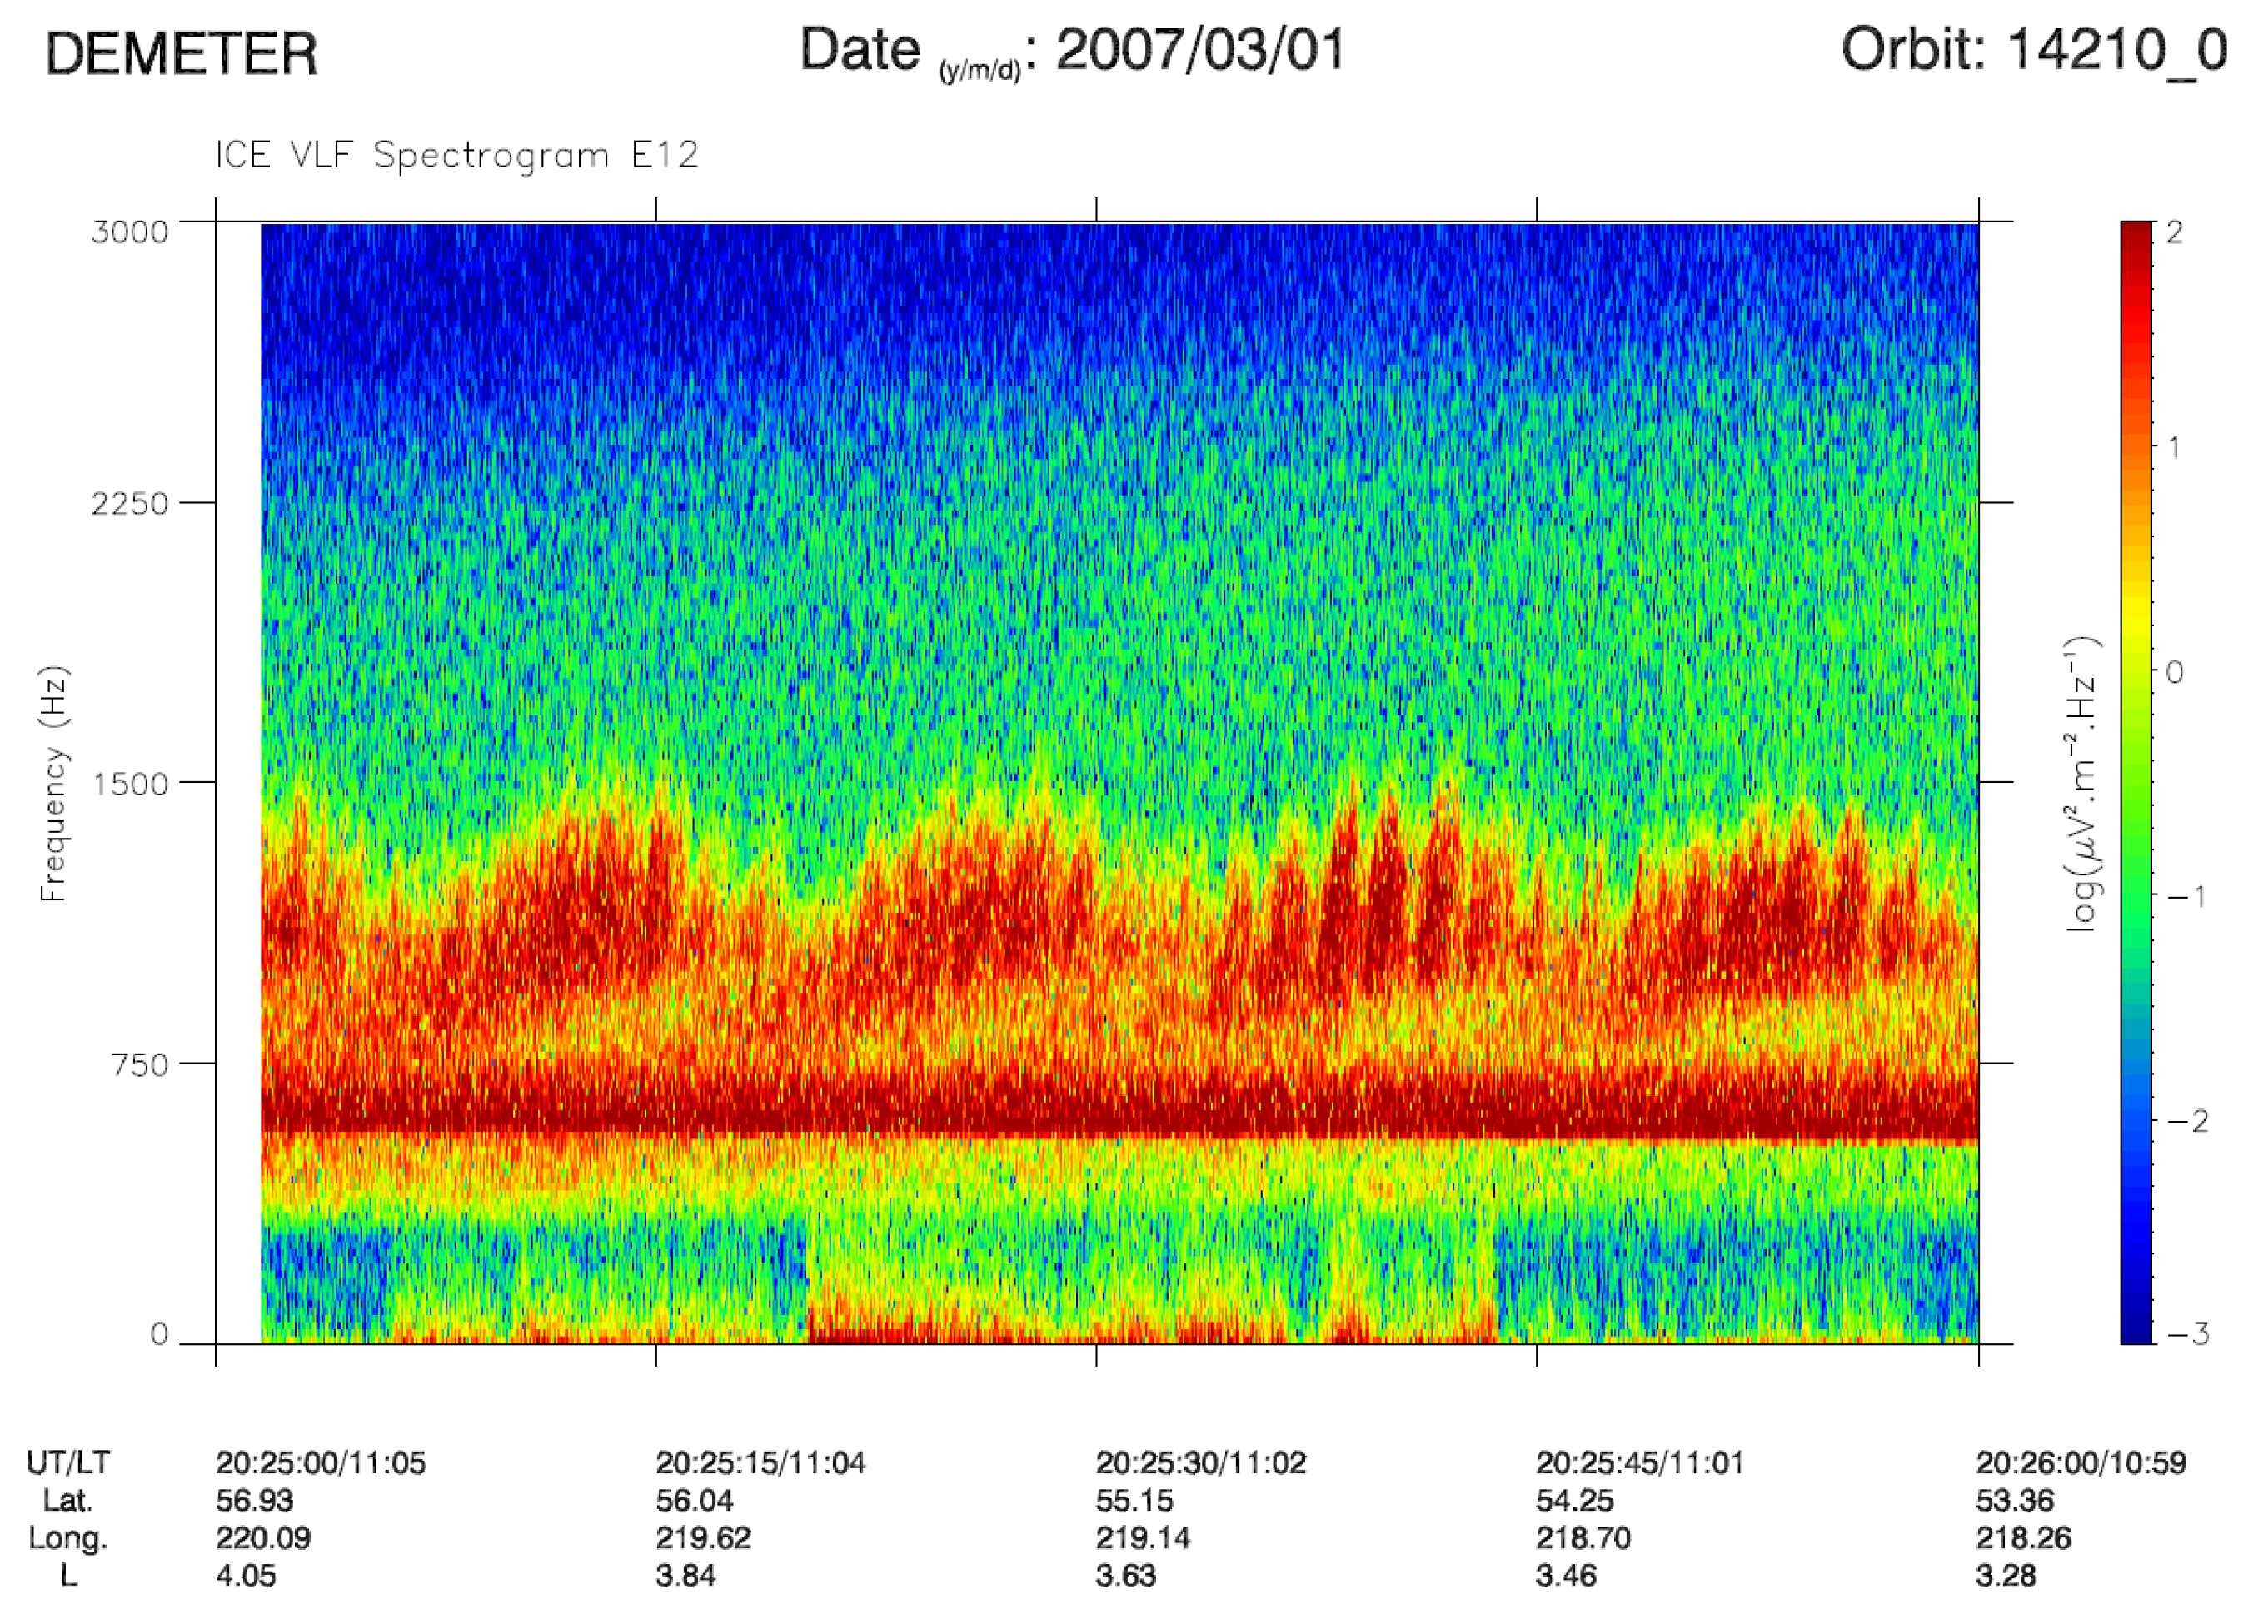This screenshot has height=1624, width=2268.
Task: Click the color bar near value -3
Action: pos(2137,1333)
